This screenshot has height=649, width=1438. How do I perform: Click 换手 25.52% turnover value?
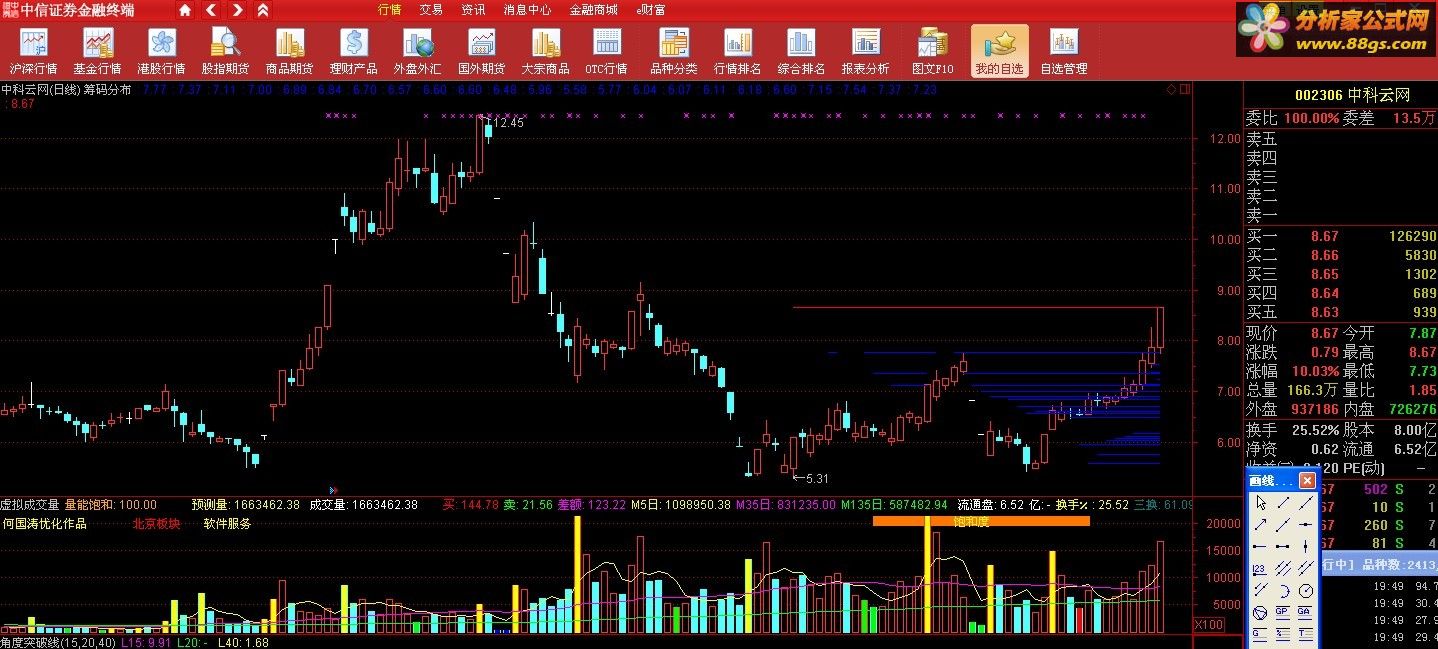point(1315,429)
